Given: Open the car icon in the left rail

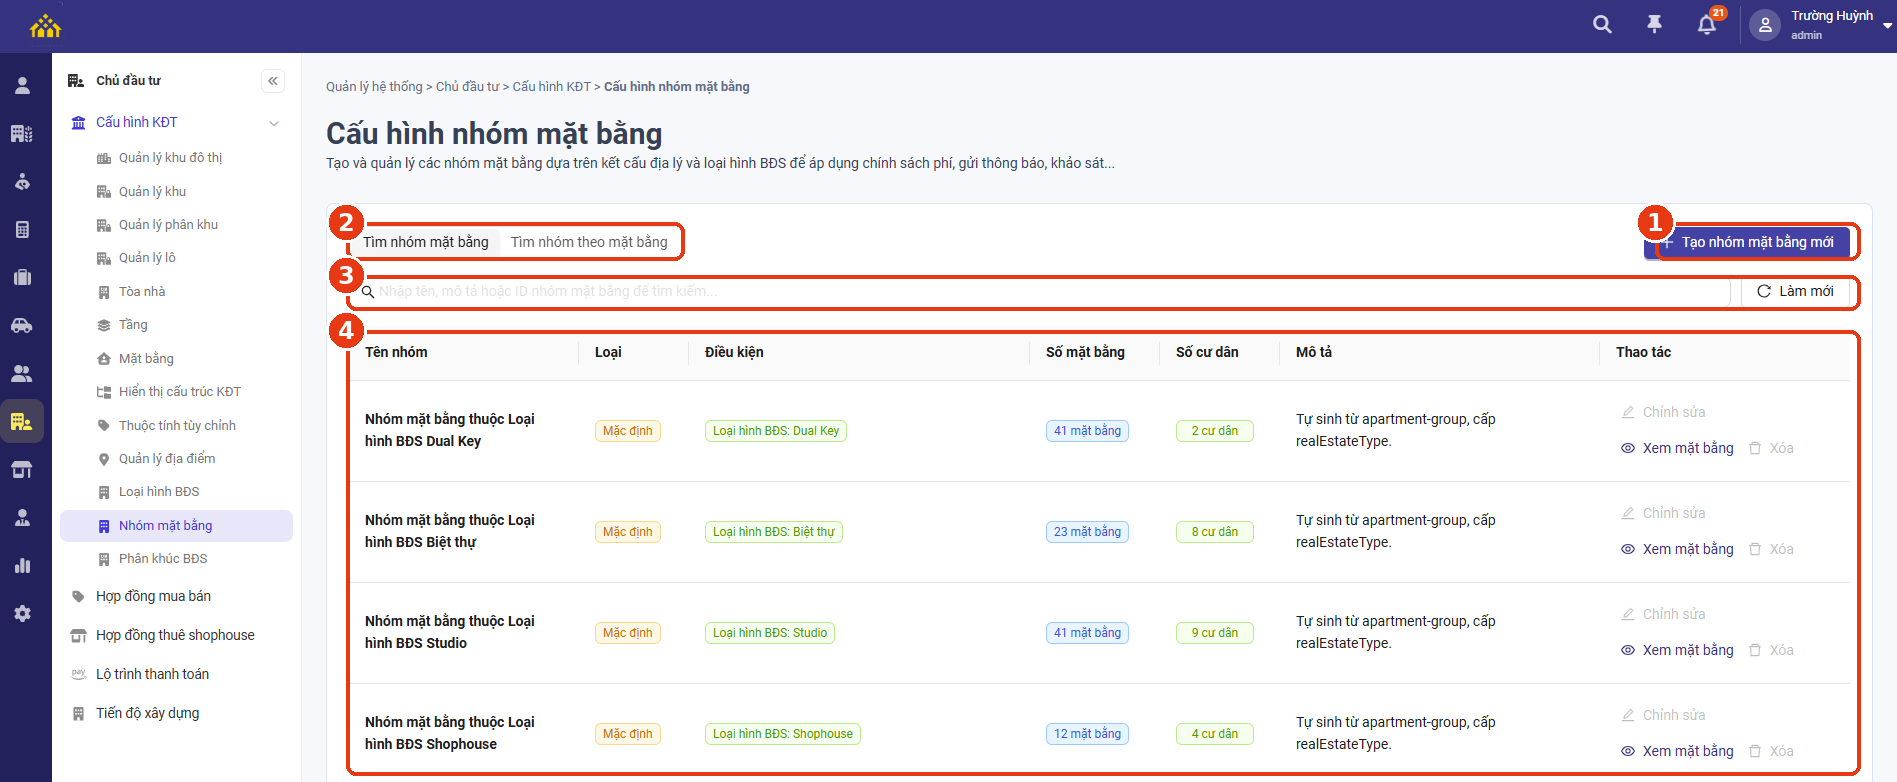Looking at the screenshot, I should 22,326.
